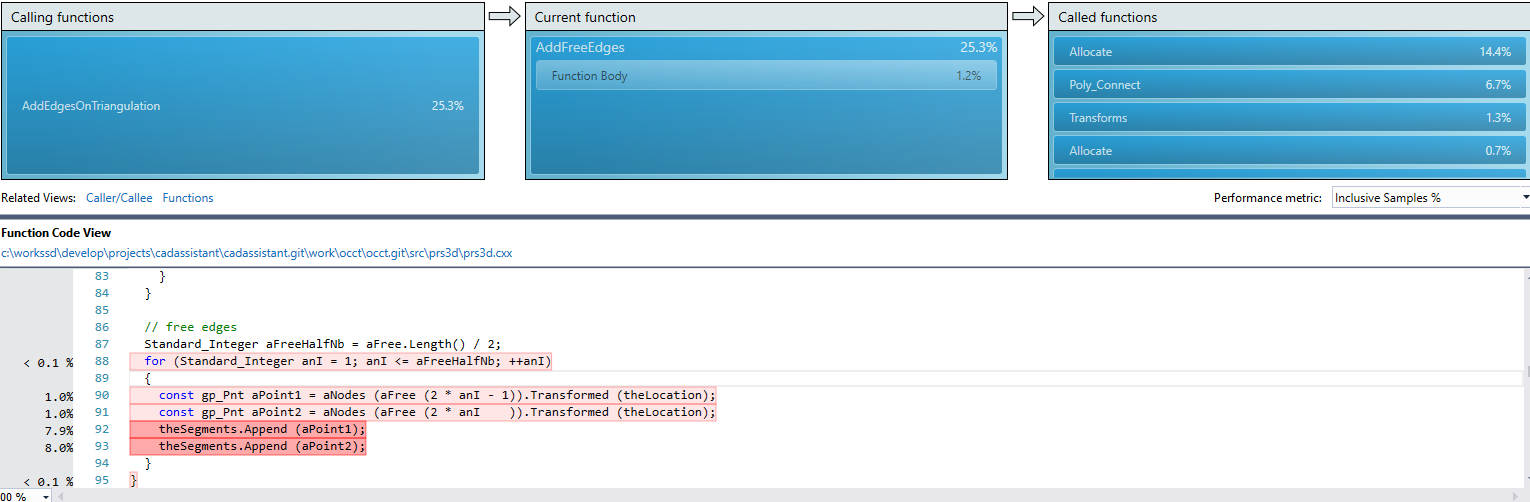This screenshot has height=502, width=1530.
Task: Click the for loop on line 88
Action: [347, 361]
